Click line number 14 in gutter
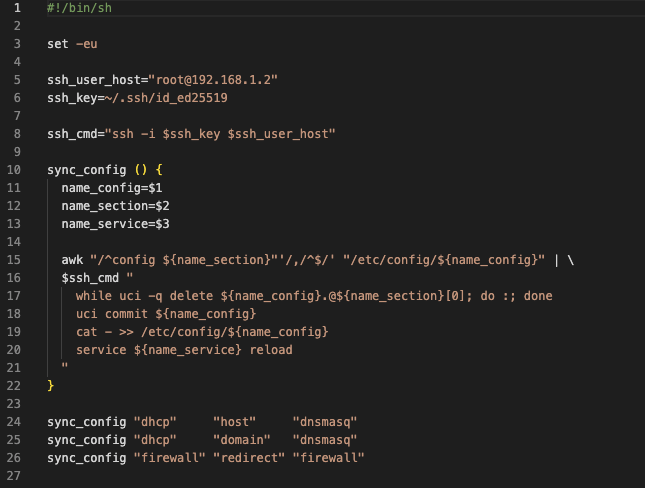Image resolution: width=645 pixels, height=488 pixels. pos(14,242)
